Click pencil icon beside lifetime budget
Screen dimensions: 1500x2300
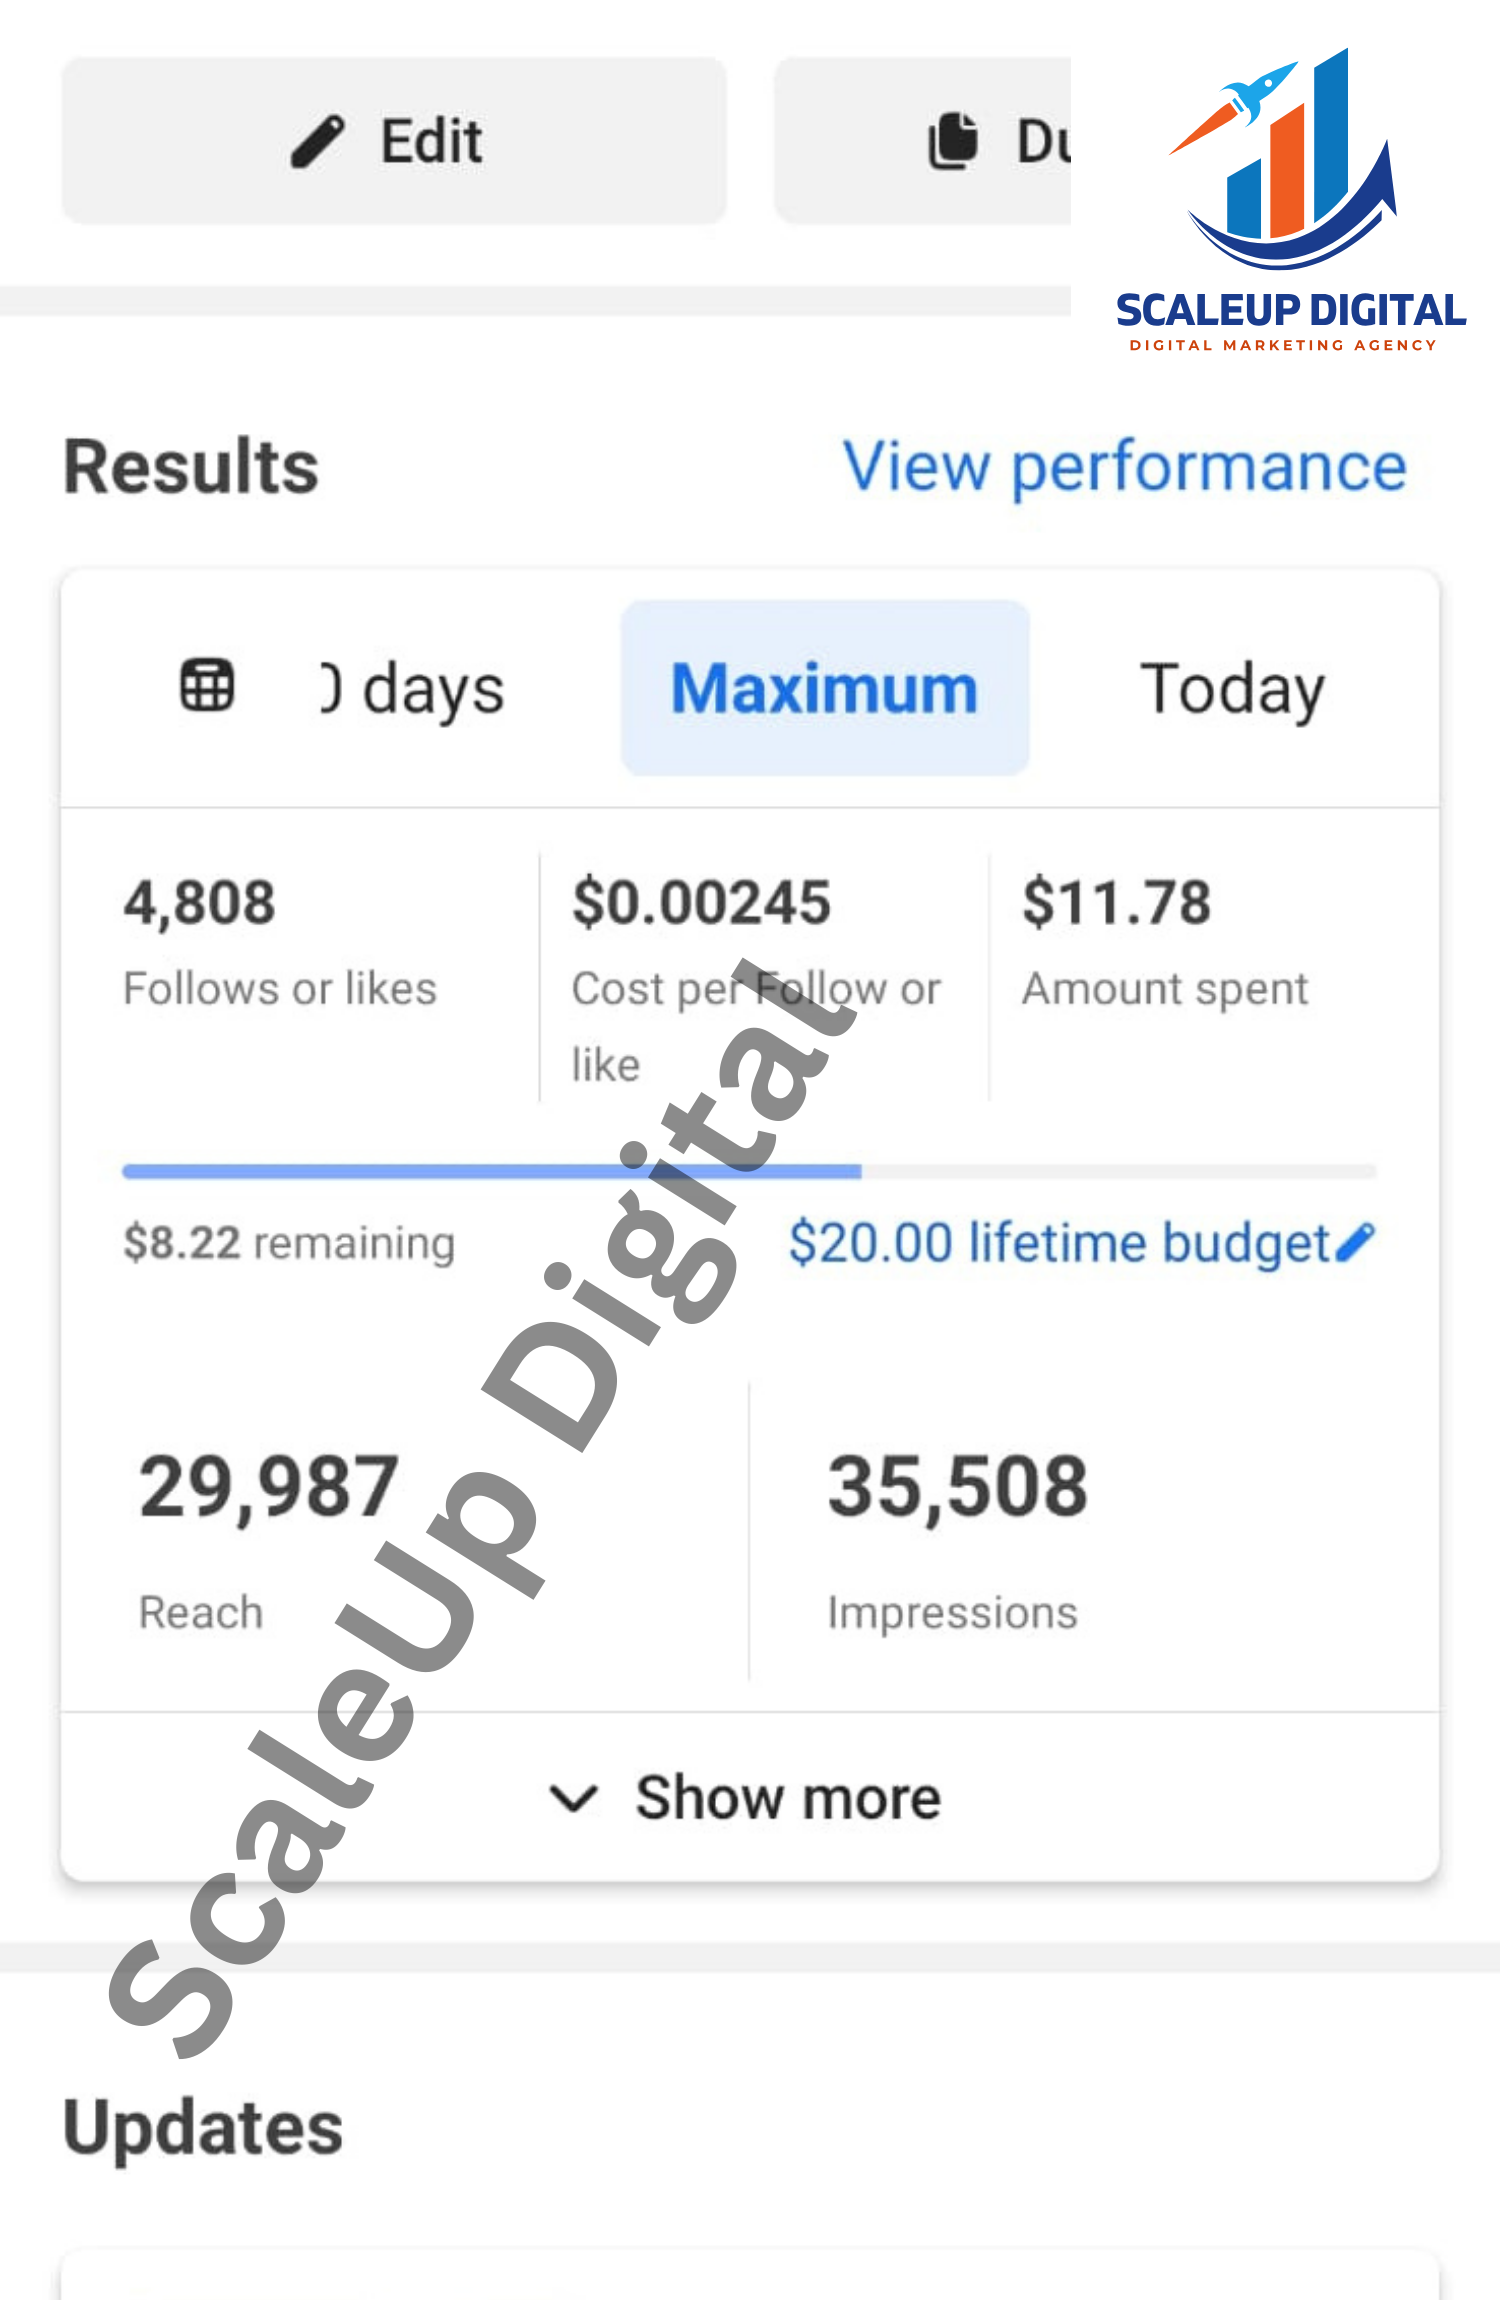click(x=1356, y=1243)
